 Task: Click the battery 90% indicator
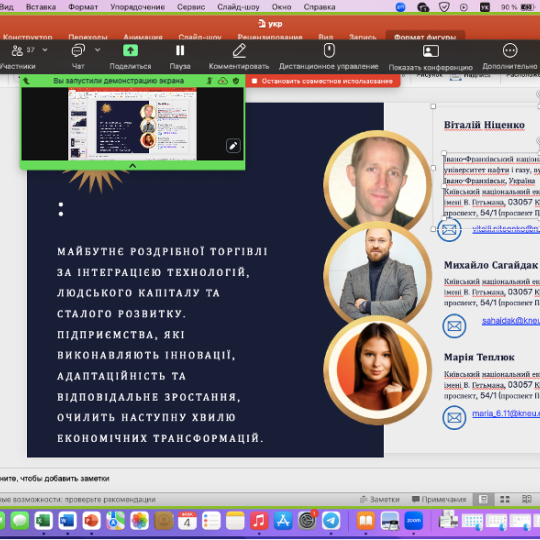[x=518, y=7]
